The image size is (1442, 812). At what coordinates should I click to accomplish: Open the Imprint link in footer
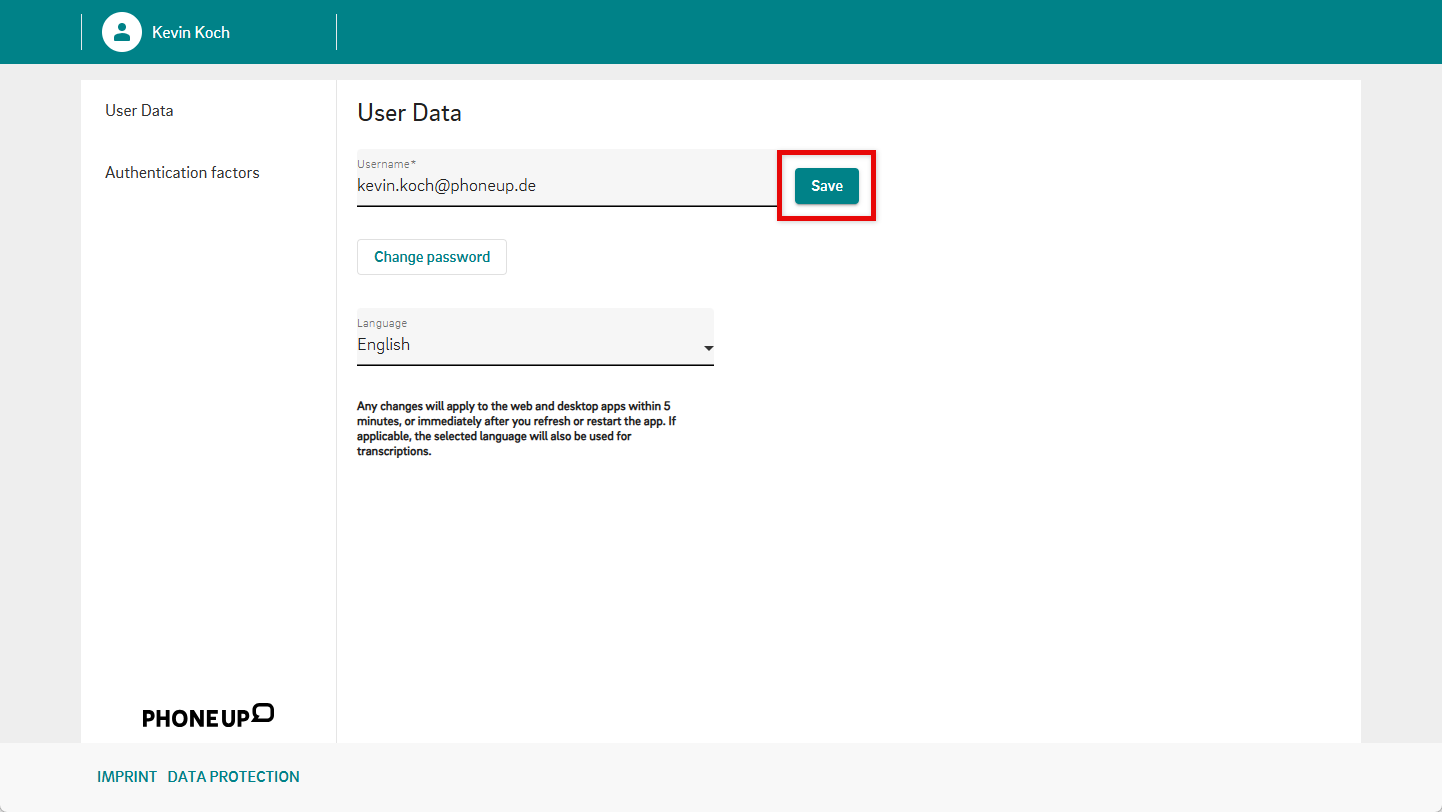(127, 777)
